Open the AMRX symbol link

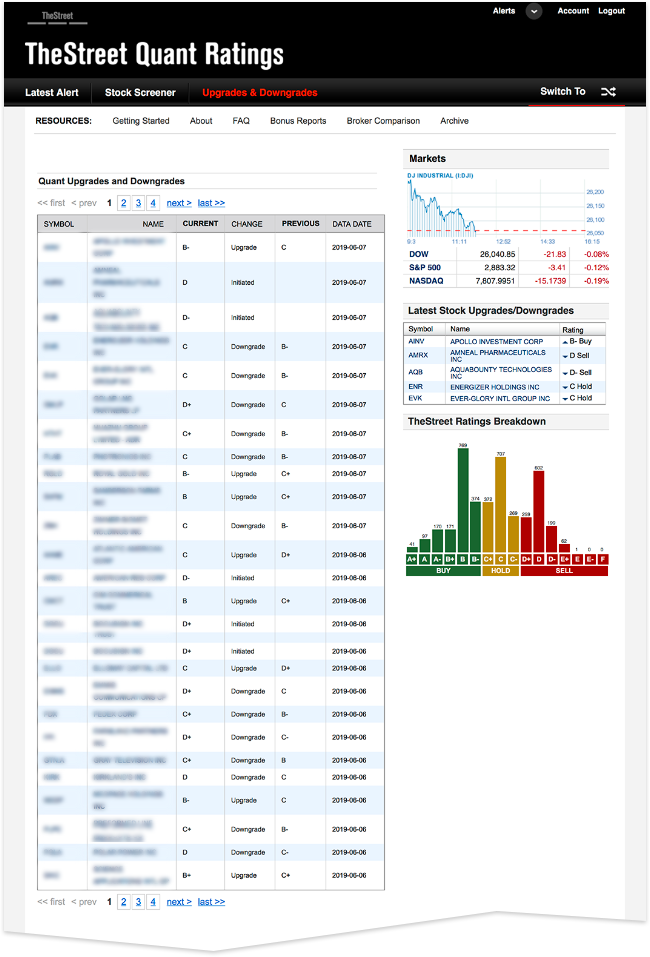point(418,355)
